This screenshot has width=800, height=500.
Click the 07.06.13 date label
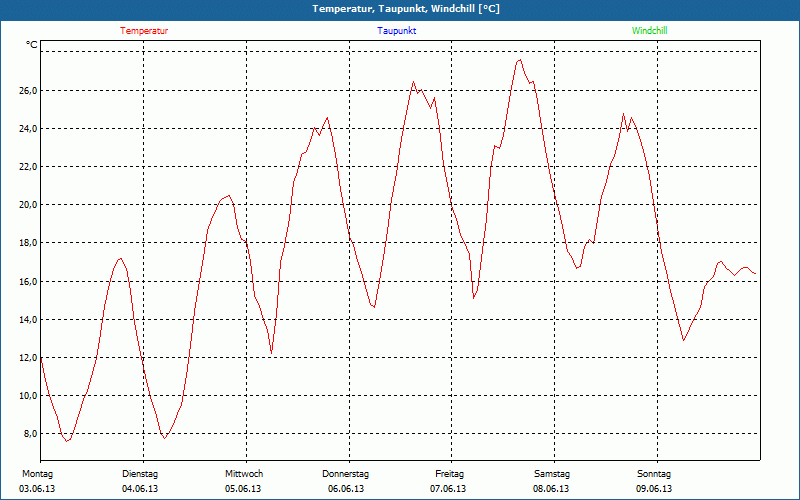pyautogui.click(x=448, y=489)
